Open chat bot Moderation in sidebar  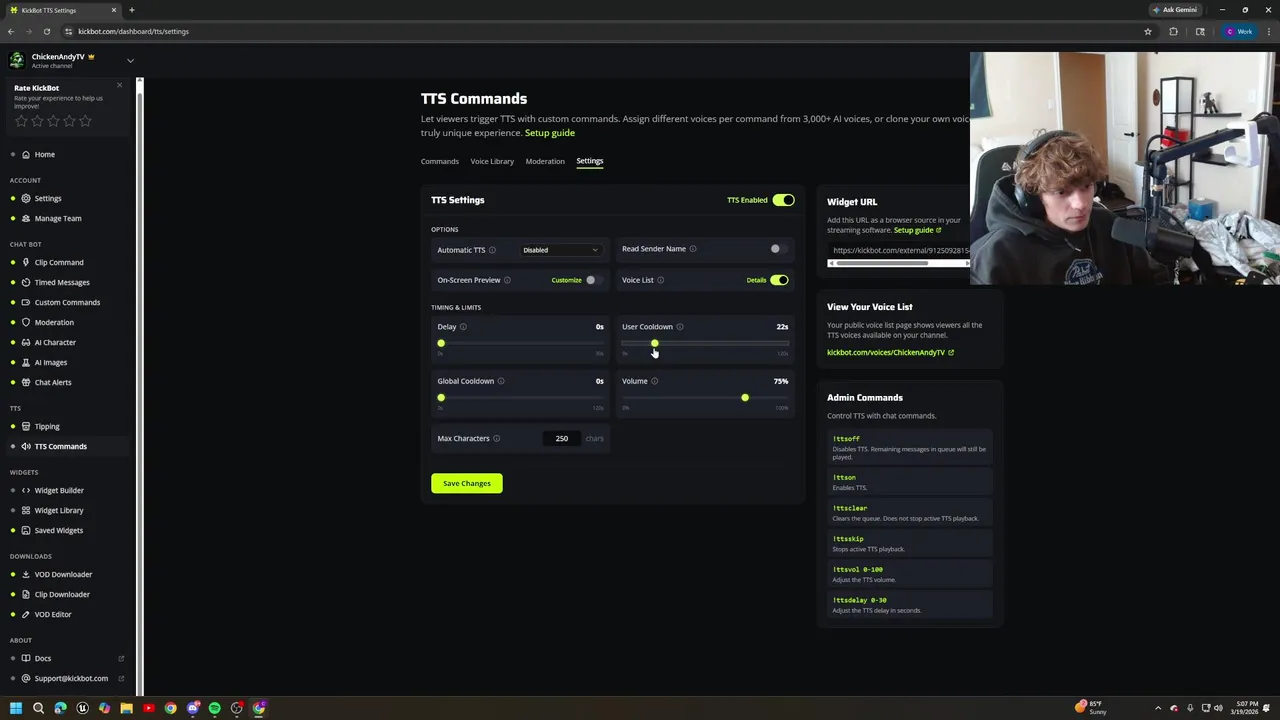tap(54, 322)
